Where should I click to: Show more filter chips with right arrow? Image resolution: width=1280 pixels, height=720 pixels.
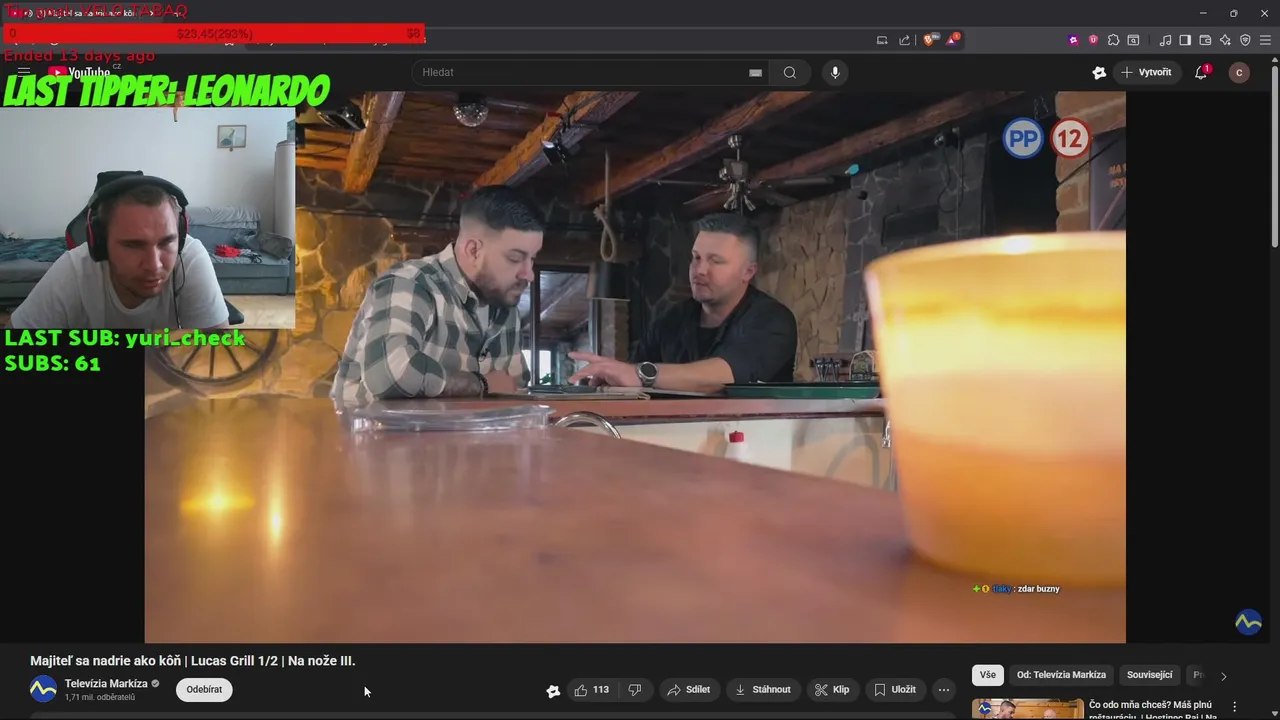[1223, 676]
